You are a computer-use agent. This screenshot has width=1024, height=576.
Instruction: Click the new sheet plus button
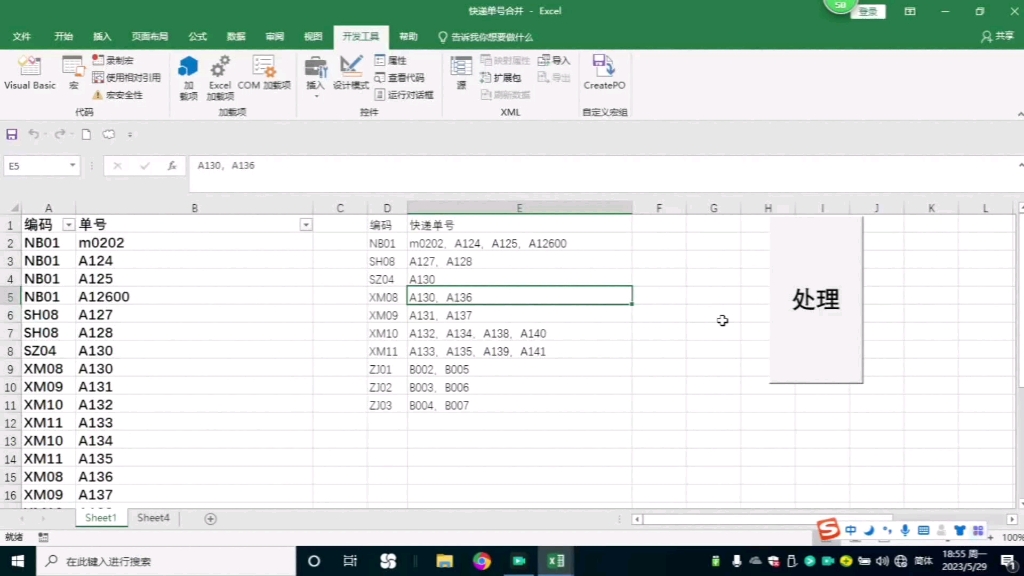click(x=209, y=517)
